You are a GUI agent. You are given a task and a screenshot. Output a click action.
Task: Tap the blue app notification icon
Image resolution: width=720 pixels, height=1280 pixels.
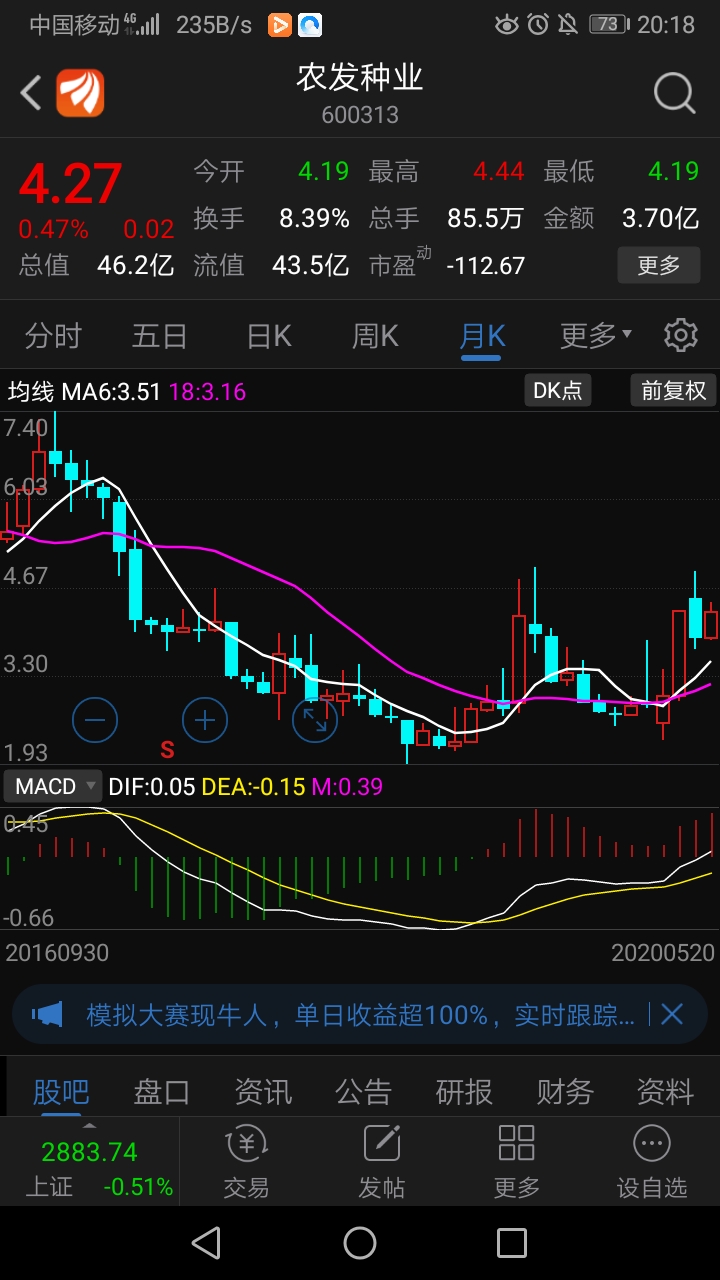click(310, 25)
